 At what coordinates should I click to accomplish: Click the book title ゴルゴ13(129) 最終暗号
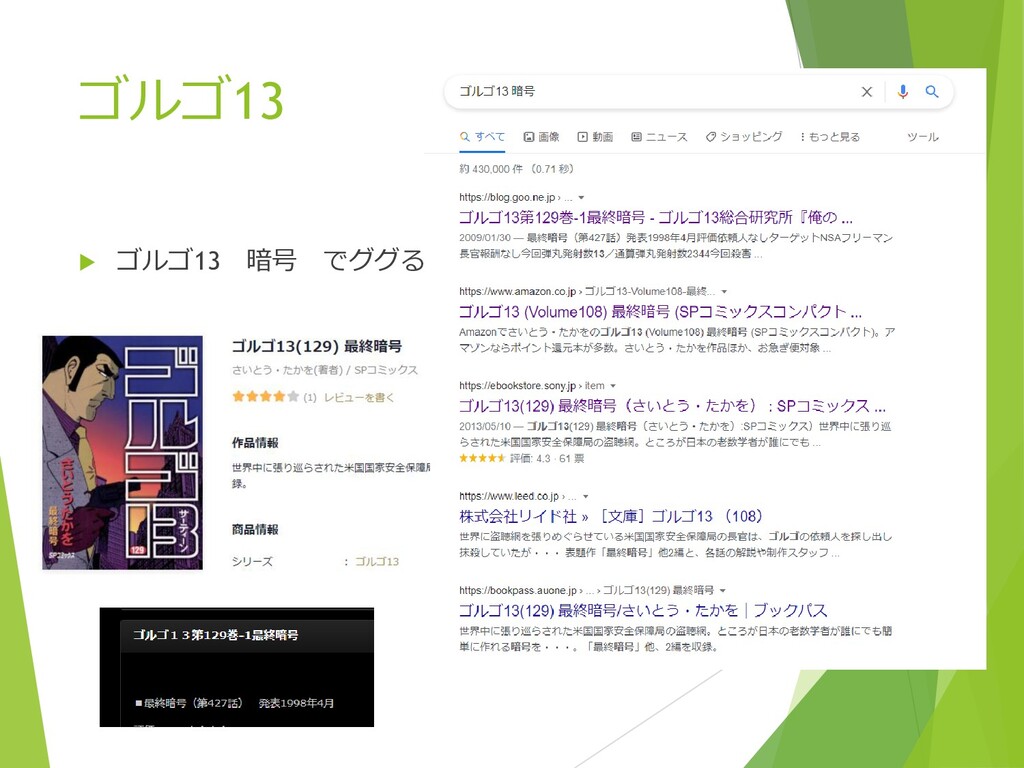(317, 346)
